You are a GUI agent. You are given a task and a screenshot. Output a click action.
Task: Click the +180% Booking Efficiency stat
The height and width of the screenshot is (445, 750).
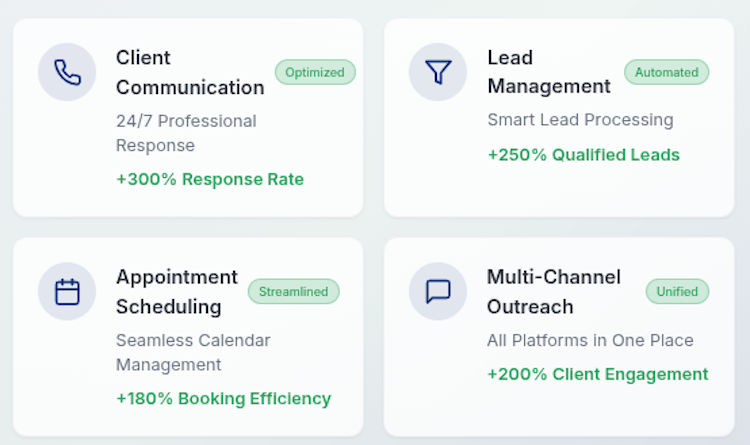pyautogui.click(x=223, y=399)
